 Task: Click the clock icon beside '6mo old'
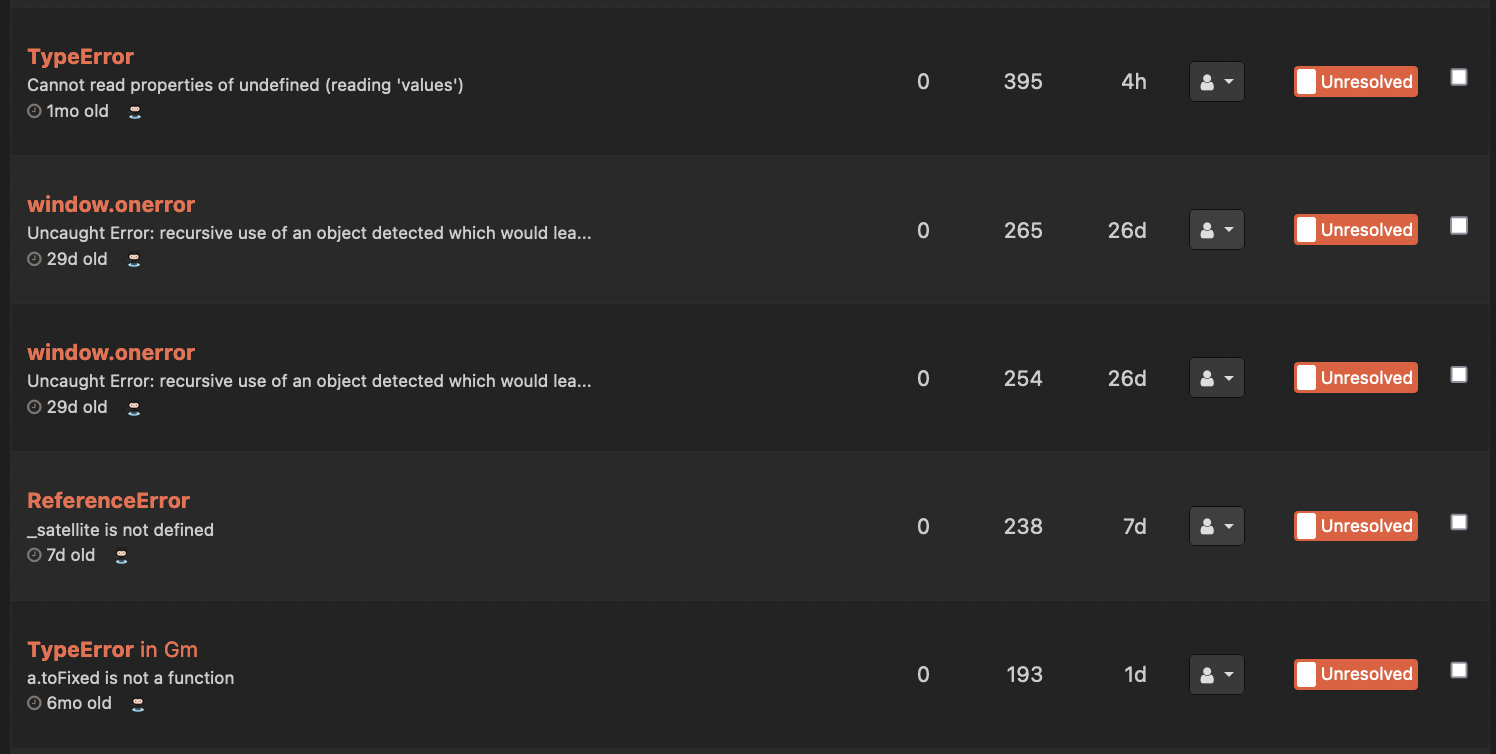click(x=31, y=703)
